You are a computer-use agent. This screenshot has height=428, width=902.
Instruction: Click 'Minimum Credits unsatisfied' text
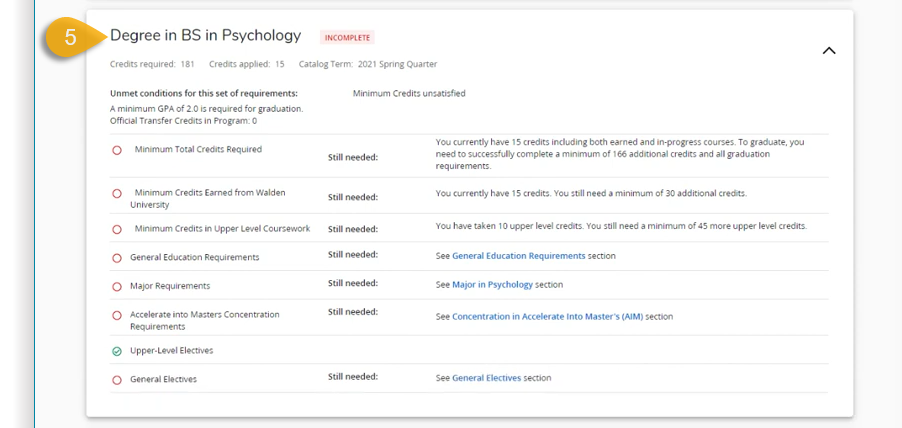tap(409, 93)
